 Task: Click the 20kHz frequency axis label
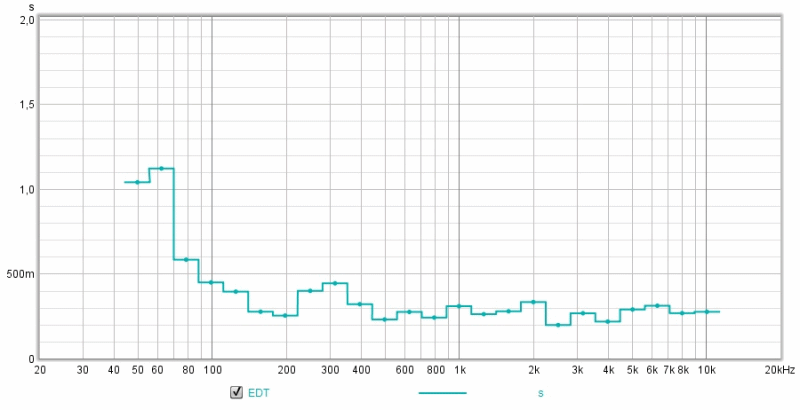click(780, 370)
